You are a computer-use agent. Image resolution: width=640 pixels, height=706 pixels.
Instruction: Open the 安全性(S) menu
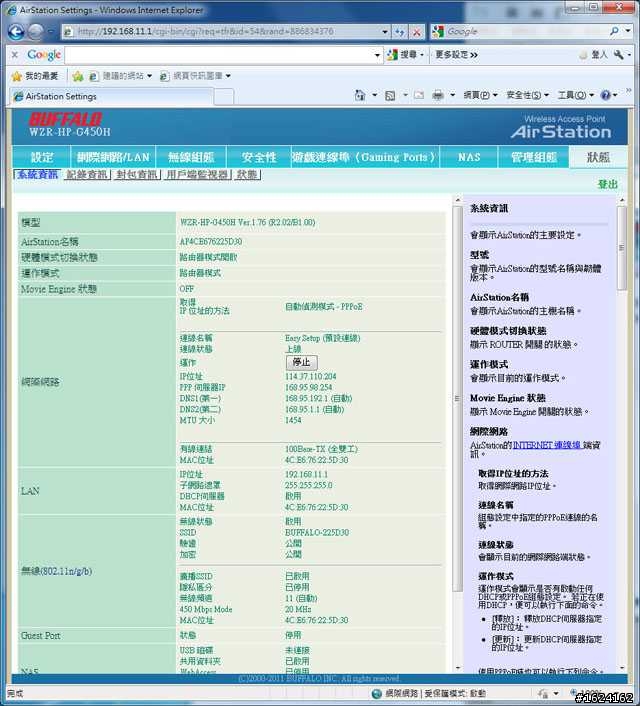pyautogui.click(x=527, y=95)
